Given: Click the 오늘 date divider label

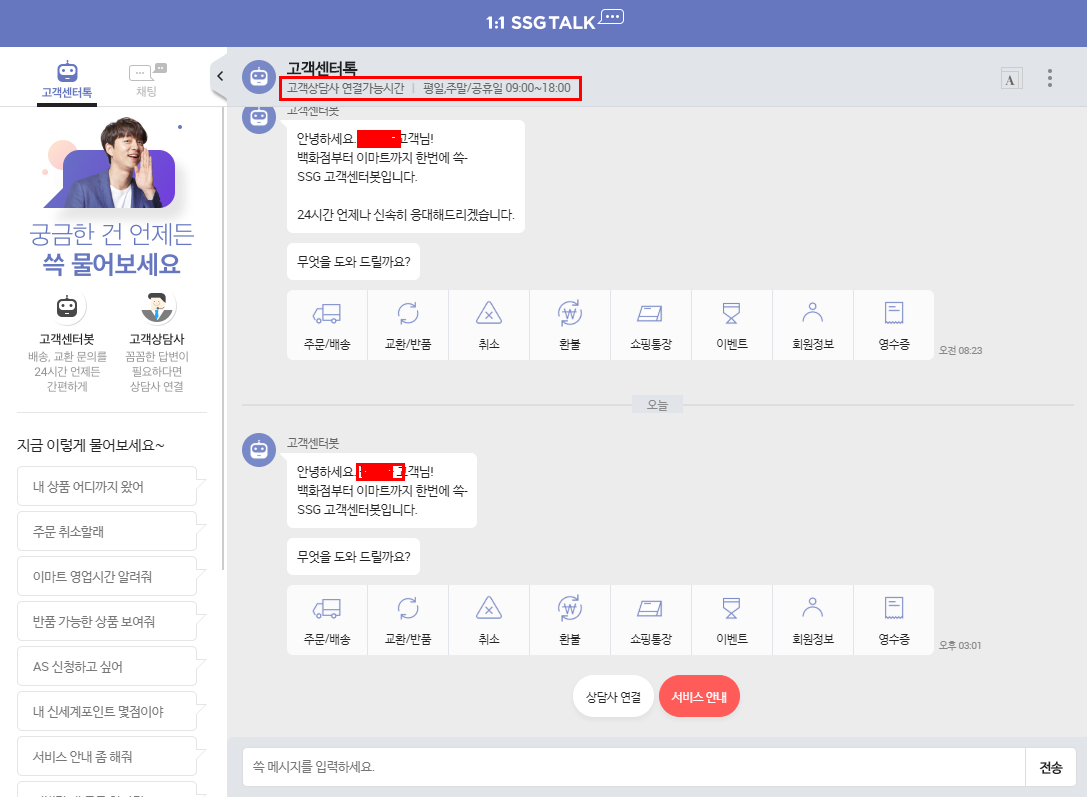Looking at the screenshot, I should pos(657,405).
